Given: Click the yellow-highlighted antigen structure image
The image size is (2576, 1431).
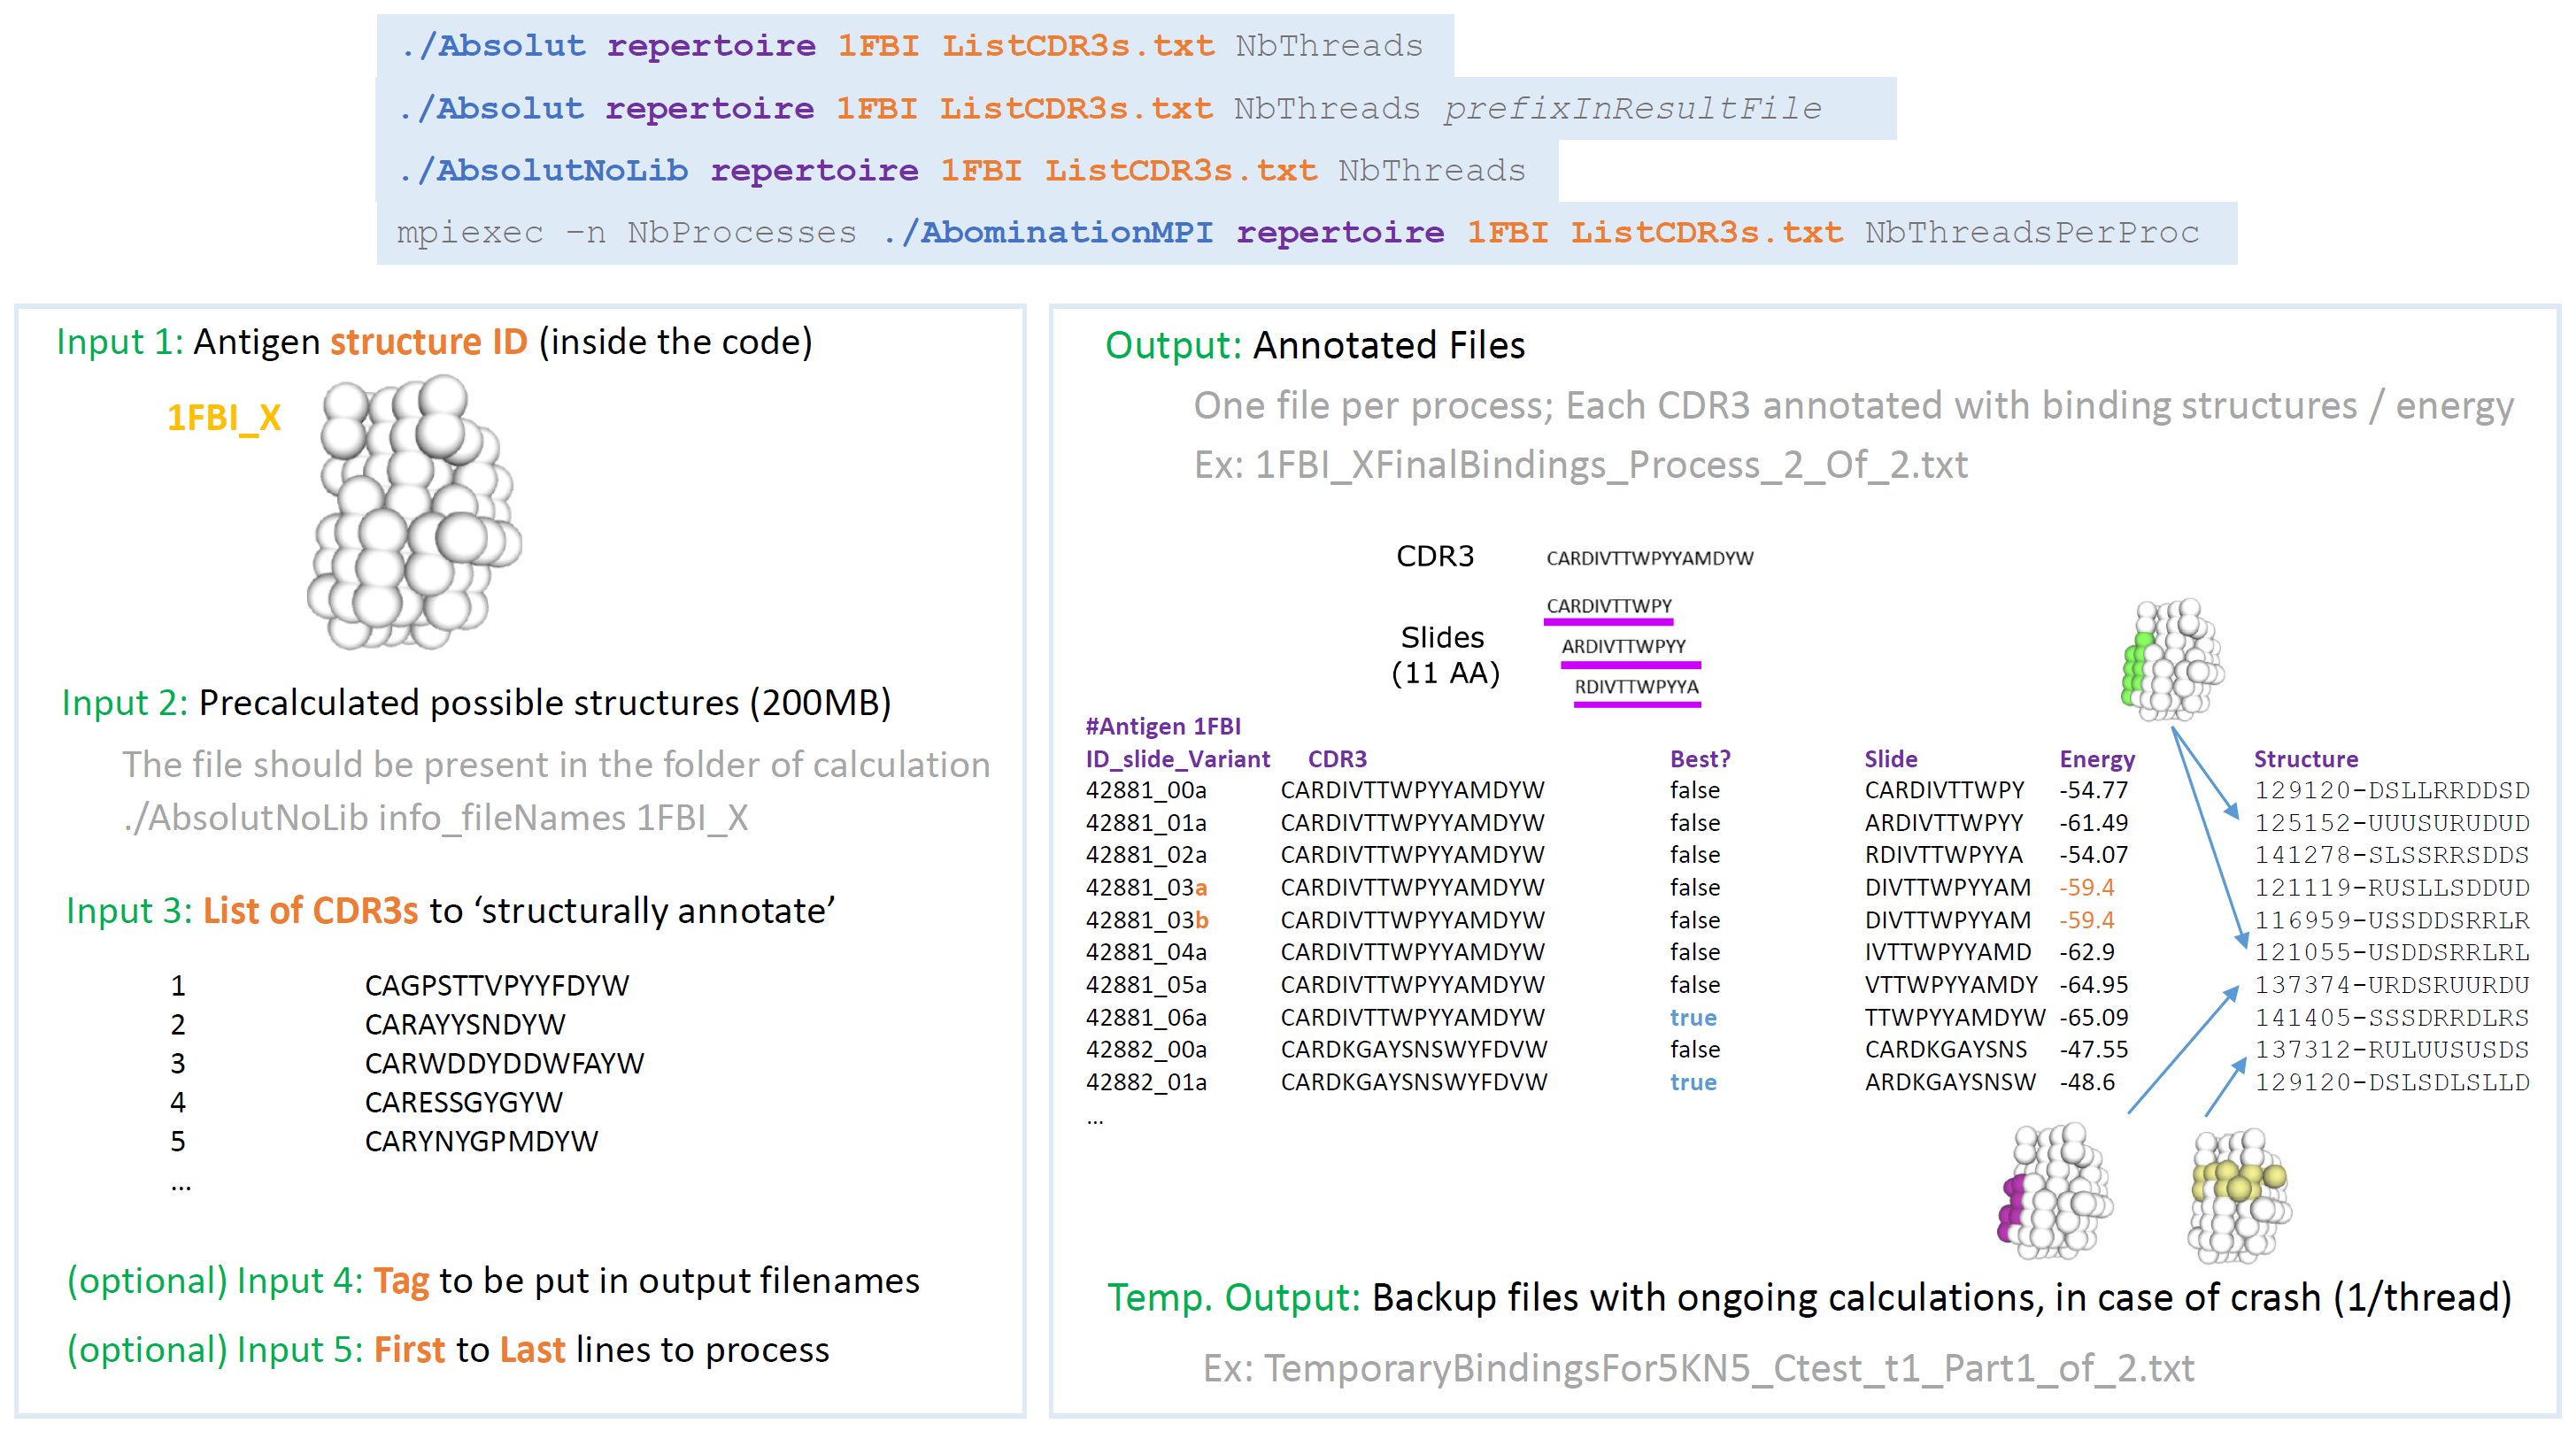Looking at the screenshot, I should pos(2240,1195).
